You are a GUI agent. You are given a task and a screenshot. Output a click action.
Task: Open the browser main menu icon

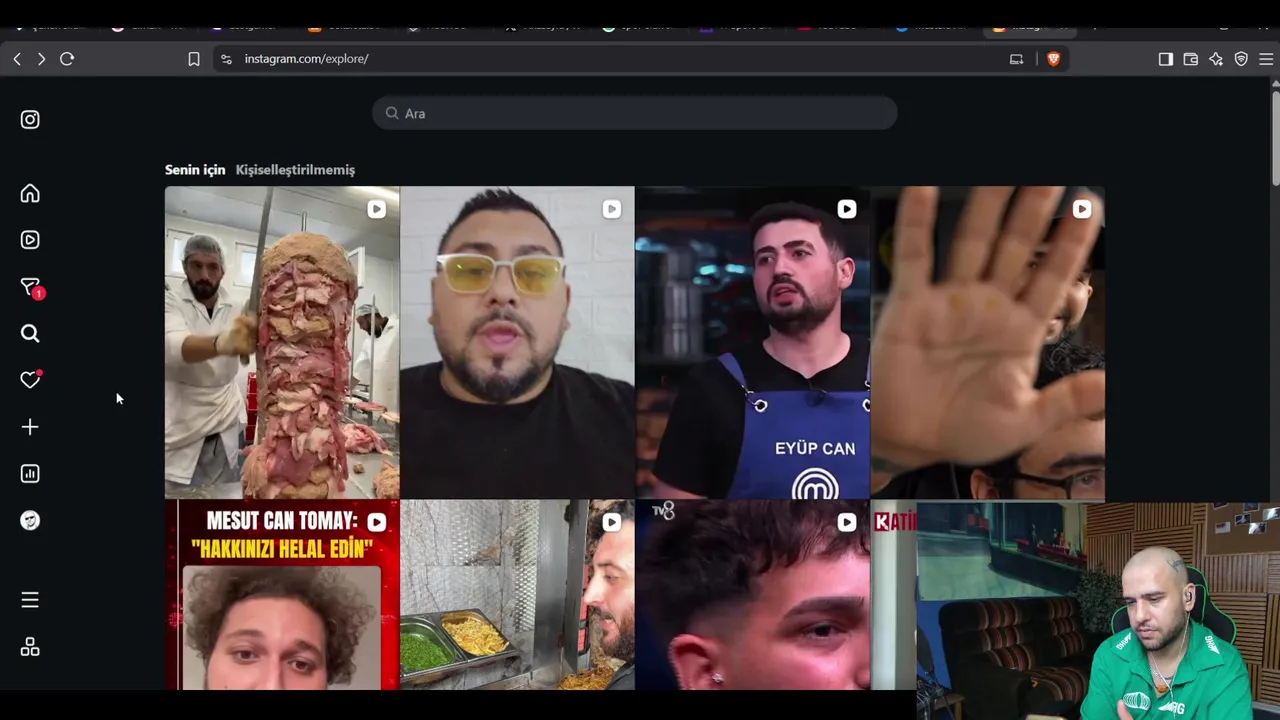tap(1266, 59)
